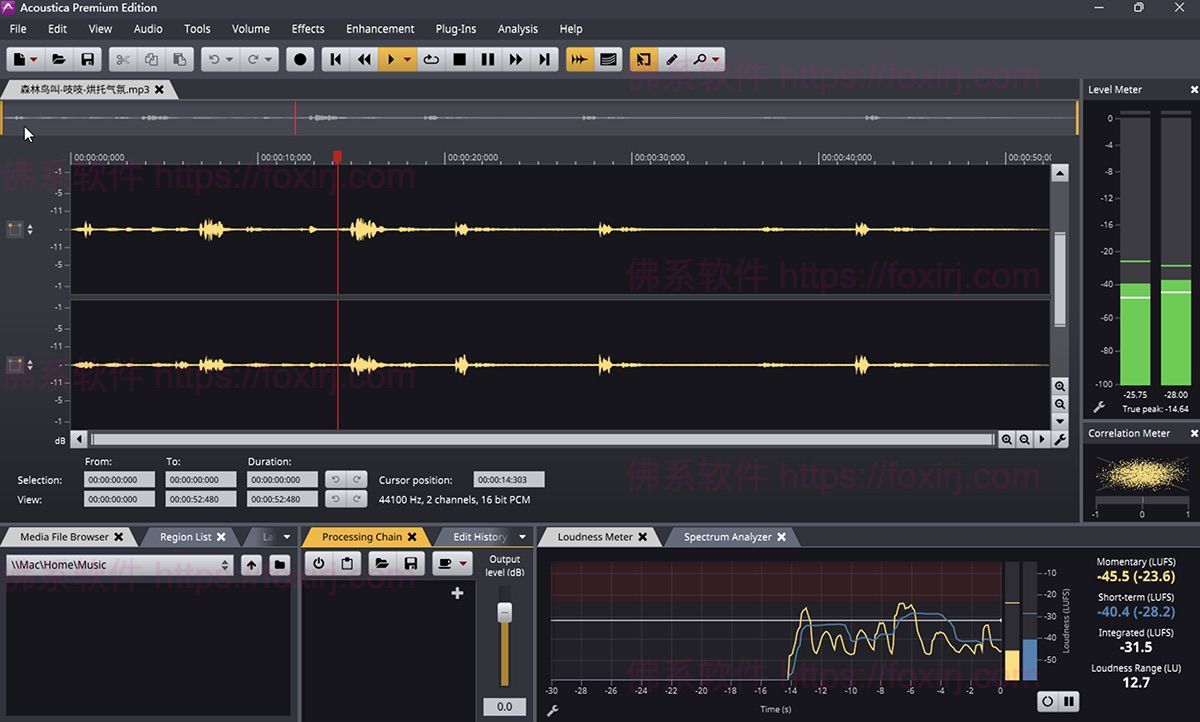Select the Time Selection tool
The image size is (1200, 722).
click(x=645, y=59)
